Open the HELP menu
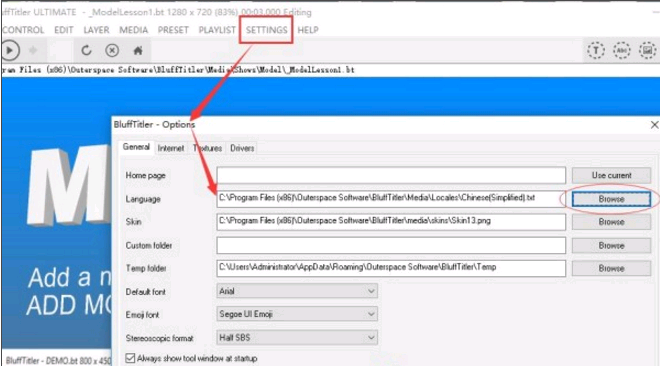Viewport: 660px width, 366px height. point(308,30)
